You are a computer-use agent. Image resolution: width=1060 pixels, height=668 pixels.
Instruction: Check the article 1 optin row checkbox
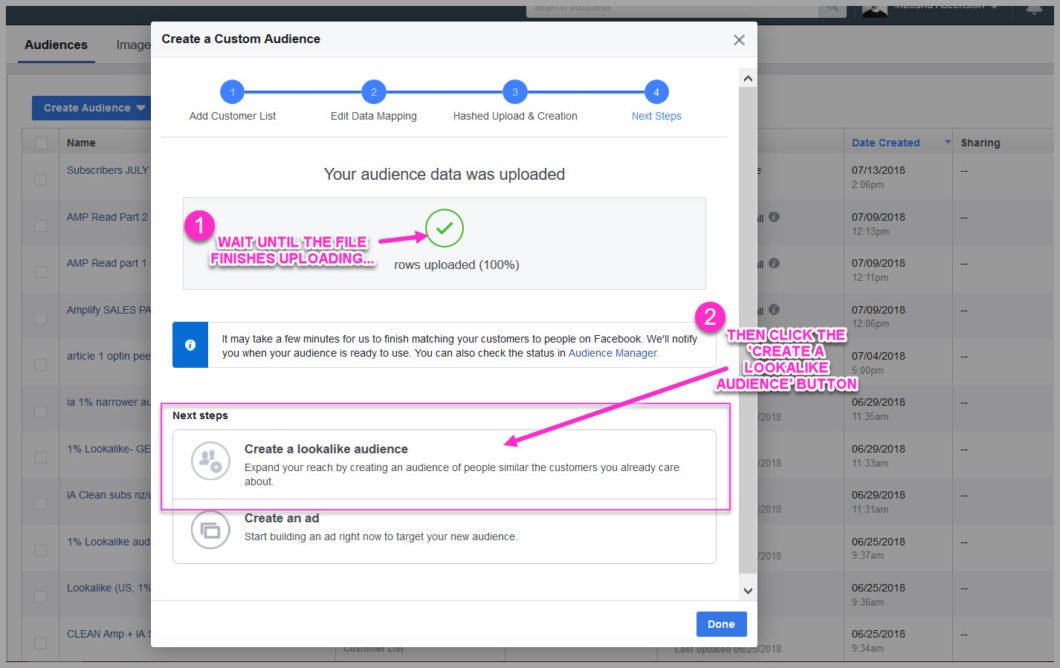41,365
